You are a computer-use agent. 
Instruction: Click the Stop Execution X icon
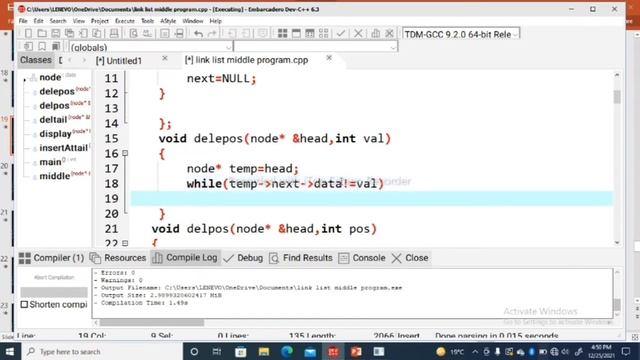[358, 34]
